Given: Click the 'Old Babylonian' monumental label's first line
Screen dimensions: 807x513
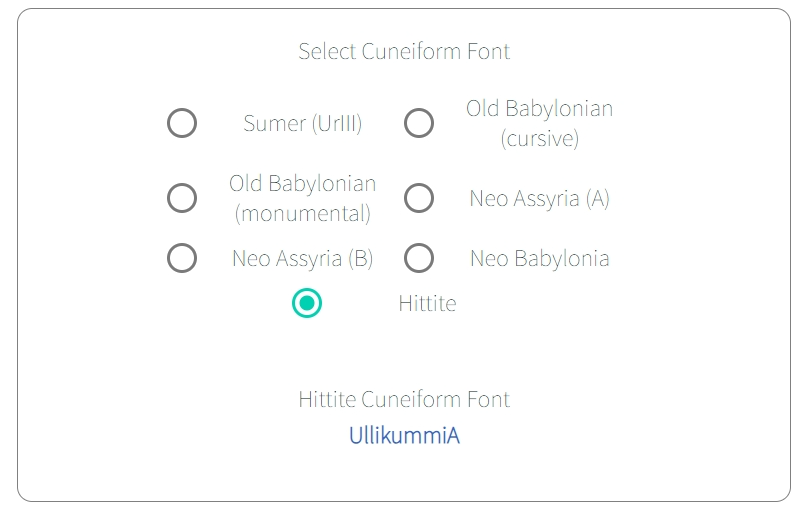Looking at the screenshot, I should point(302,183).
